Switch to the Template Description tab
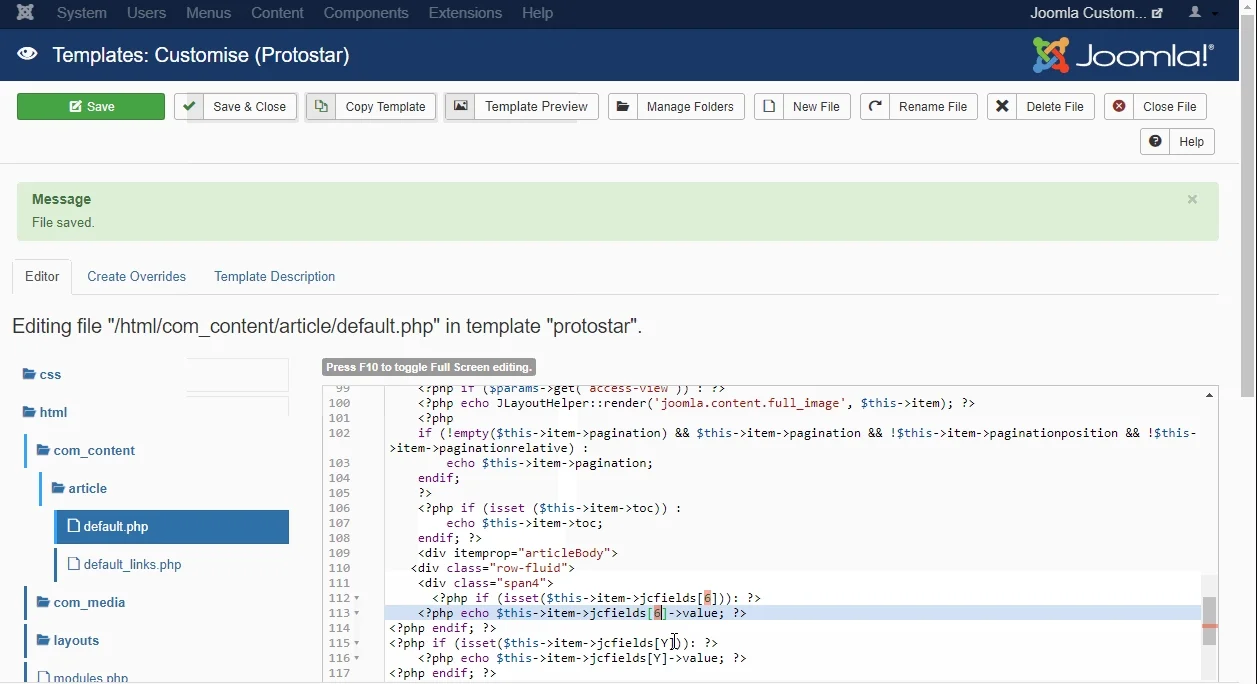The height and width of the screenshot is (684, 1257). [275, 277]
